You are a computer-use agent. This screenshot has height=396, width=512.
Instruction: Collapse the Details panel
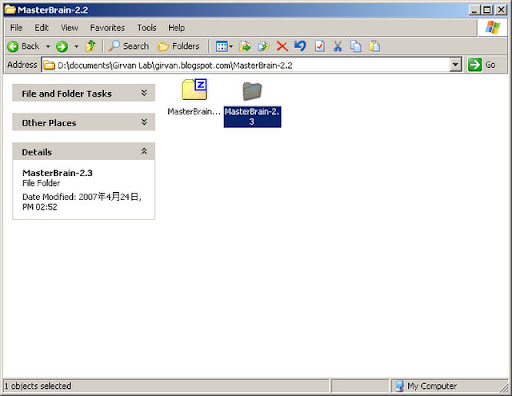point(83,152)
